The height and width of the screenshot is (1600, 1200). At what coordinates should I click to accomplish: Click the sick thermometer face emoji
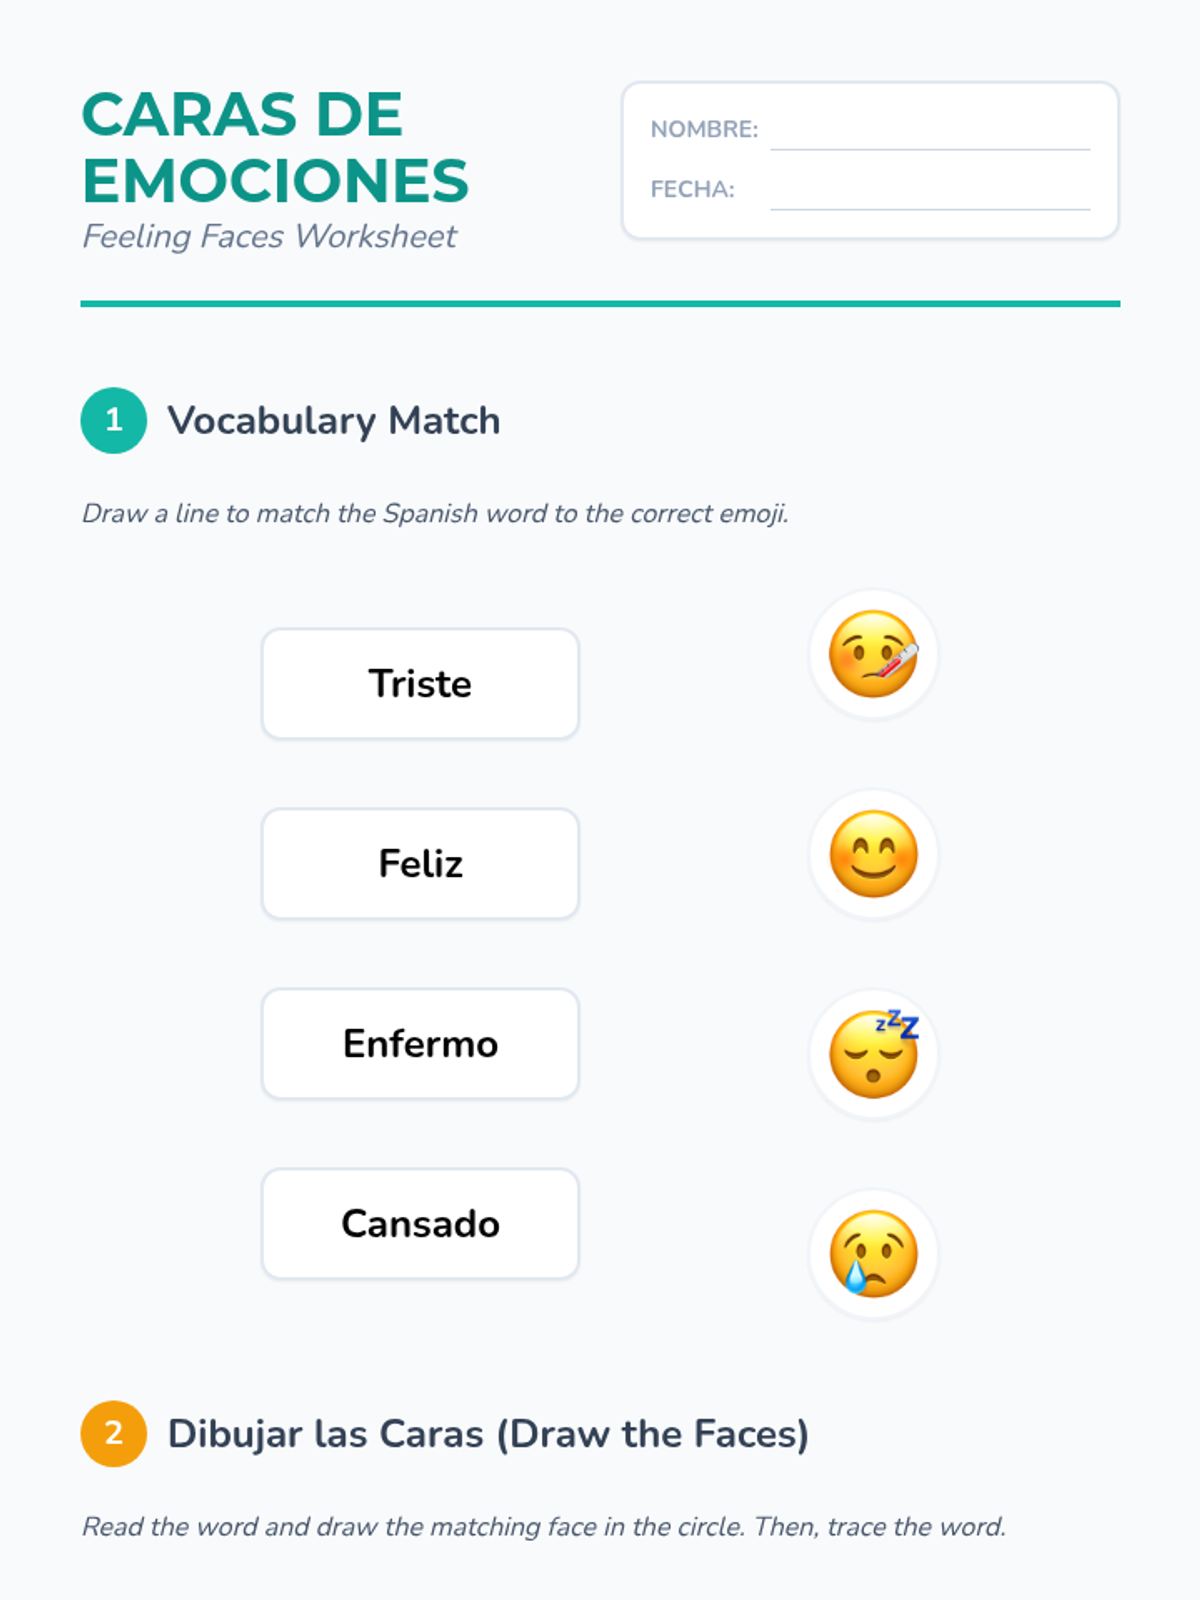coord(873,654)
